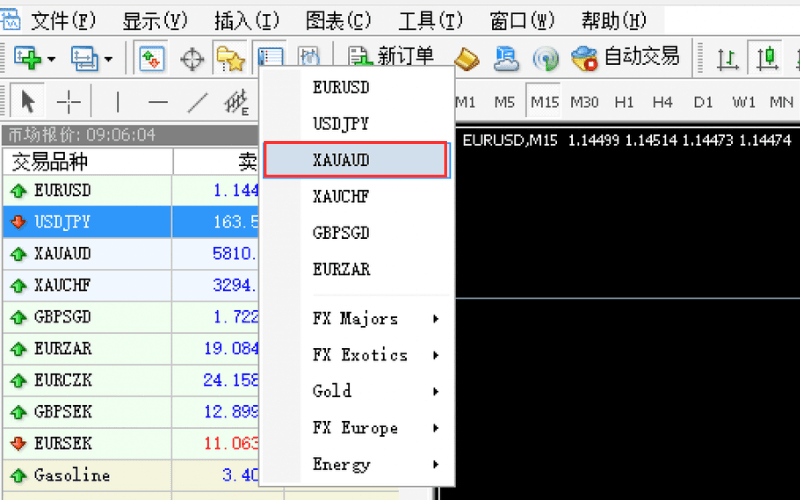Choose EURZAR in the popup menu
The image size is (800, 500).
point(356,269)
